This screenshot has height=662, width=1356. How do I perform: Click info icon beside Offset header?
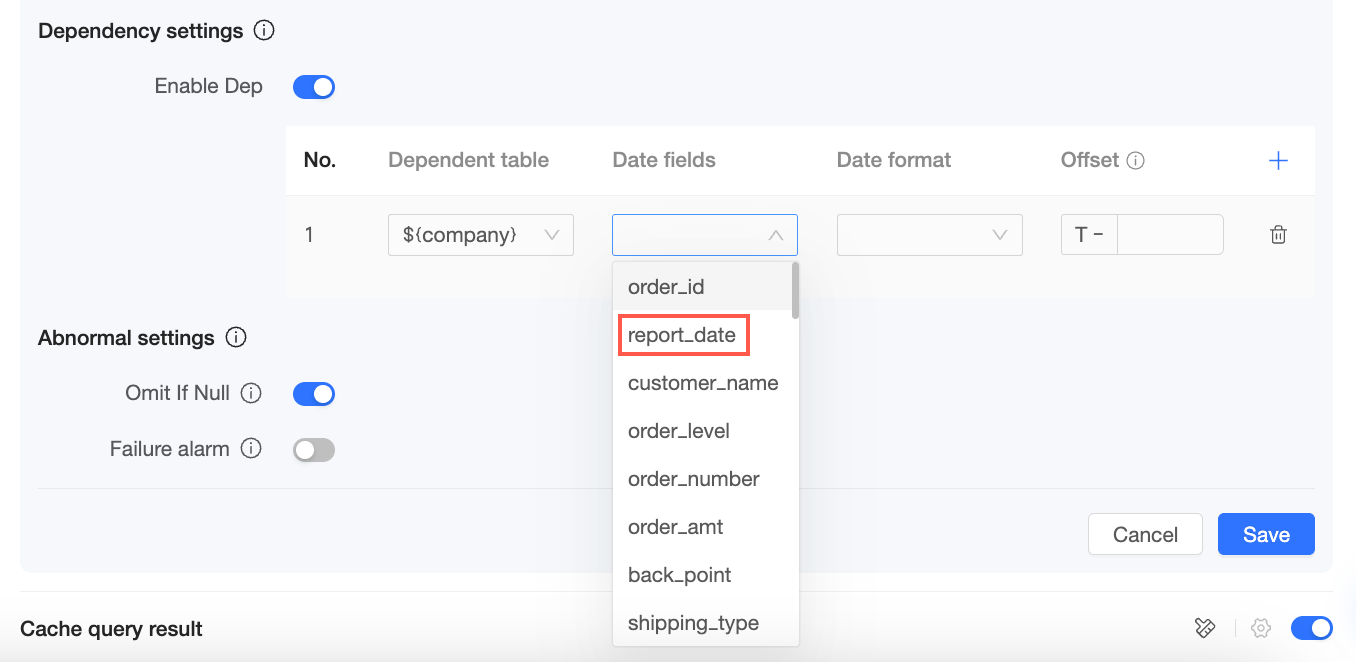(1135, 160)
